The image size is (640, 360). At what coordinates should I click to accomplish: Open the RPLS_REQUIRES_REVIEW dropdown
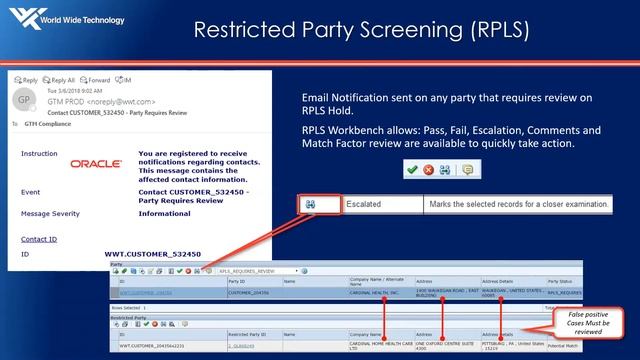[258, 271]
